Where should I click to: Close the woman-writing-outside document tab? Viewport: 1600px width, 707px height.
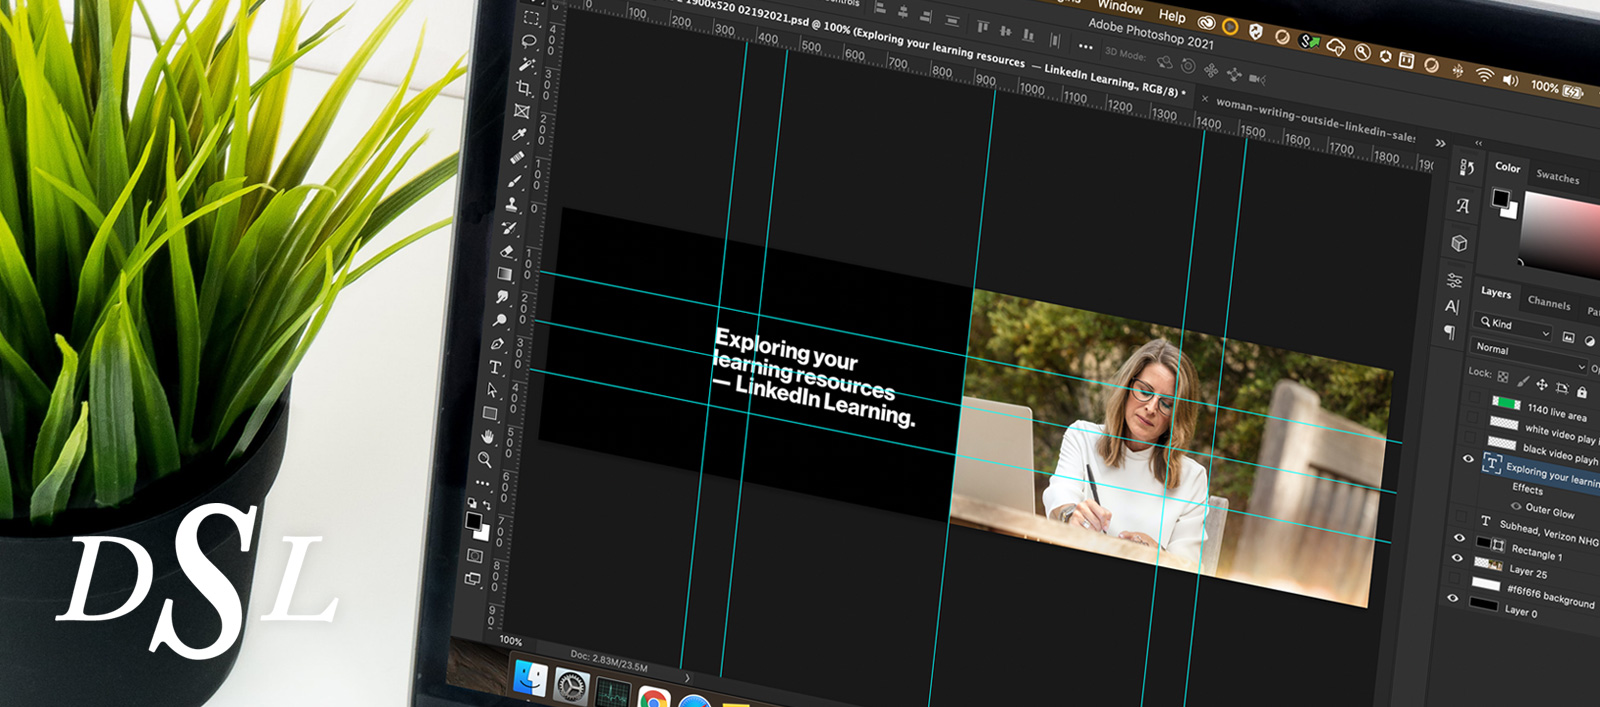pos(1204,99)
